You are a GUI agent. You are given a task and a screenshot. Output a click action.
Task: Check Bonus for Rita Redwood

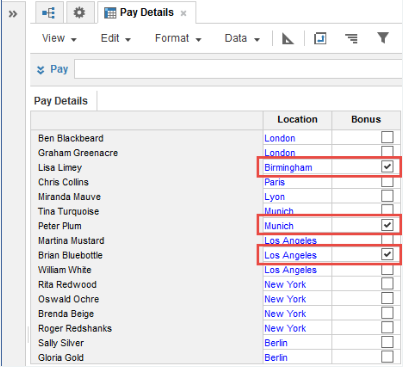click(x=387, y=284)
